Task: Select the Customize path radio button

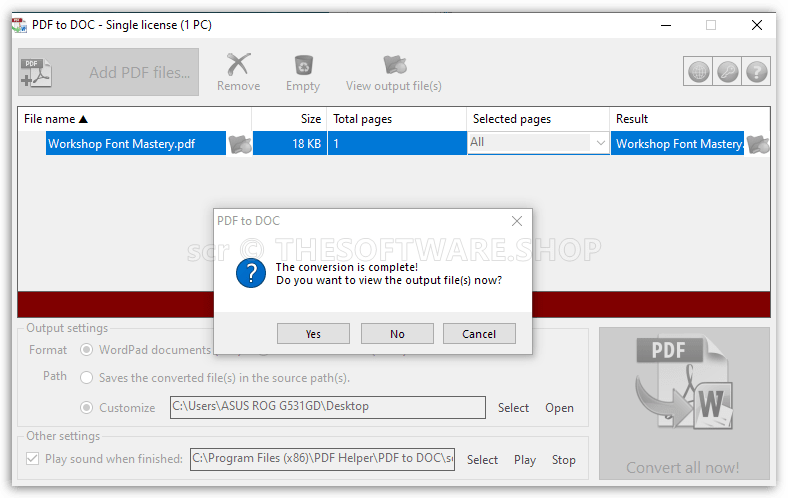Action: tap(86, 408)
